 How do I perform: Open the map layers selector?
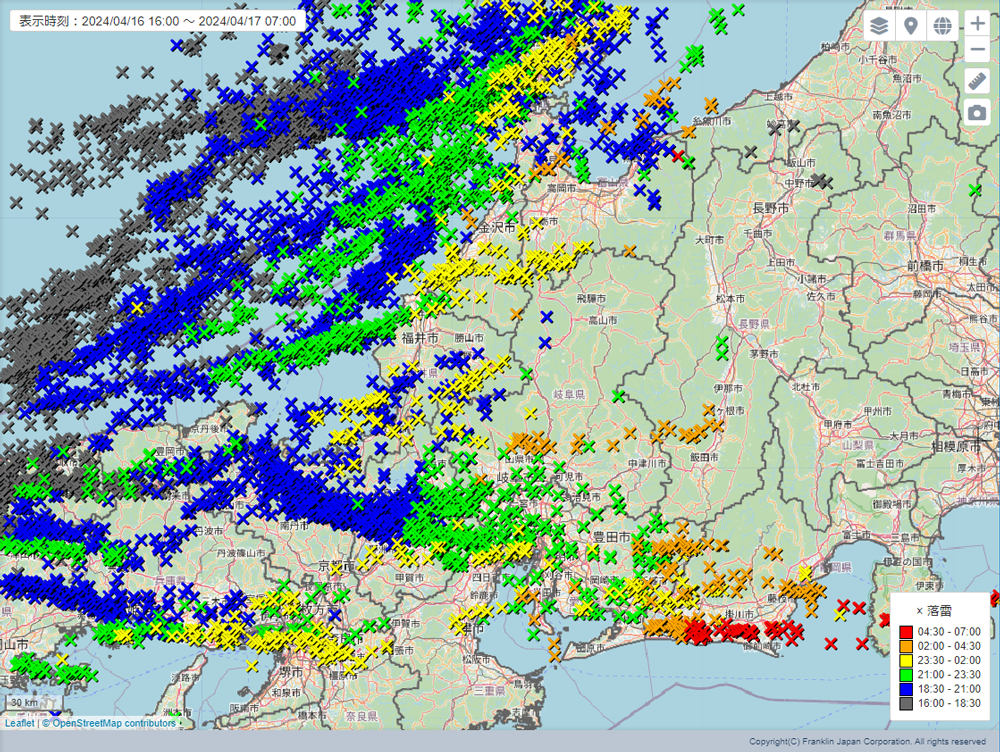[878, 26]
